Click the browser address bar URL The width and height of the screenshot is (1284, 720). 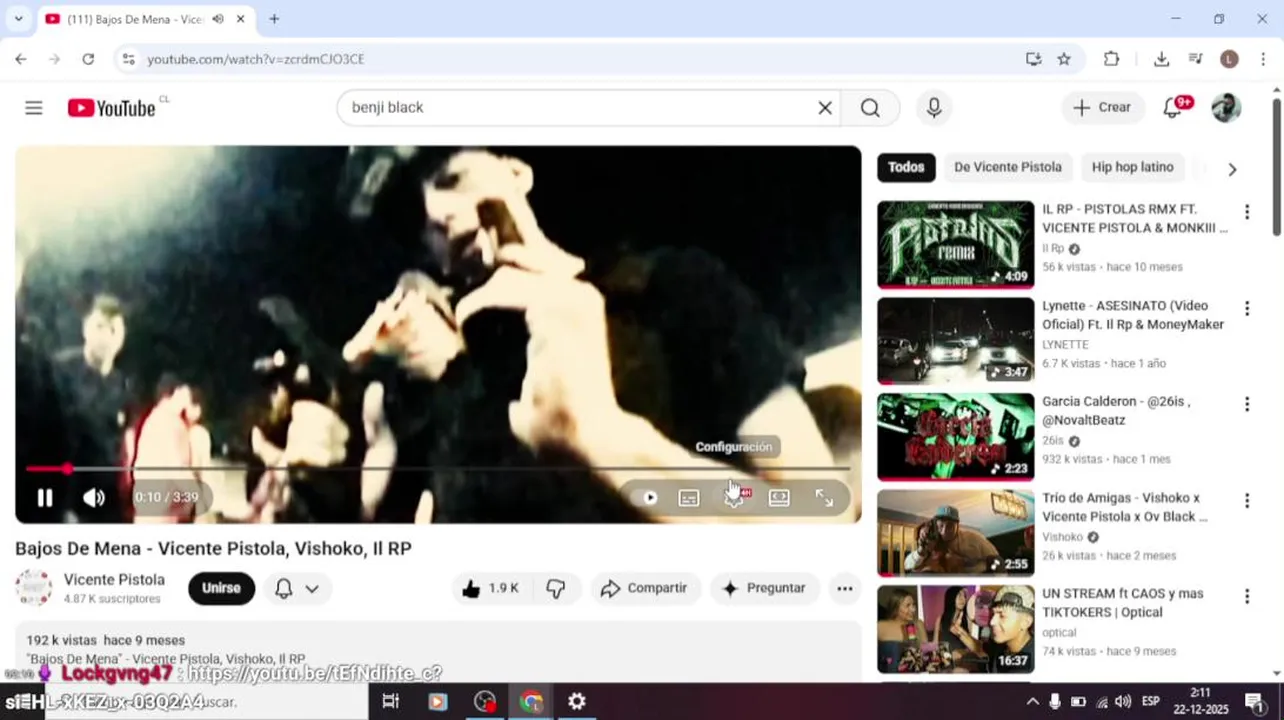(x=256, y=59)
